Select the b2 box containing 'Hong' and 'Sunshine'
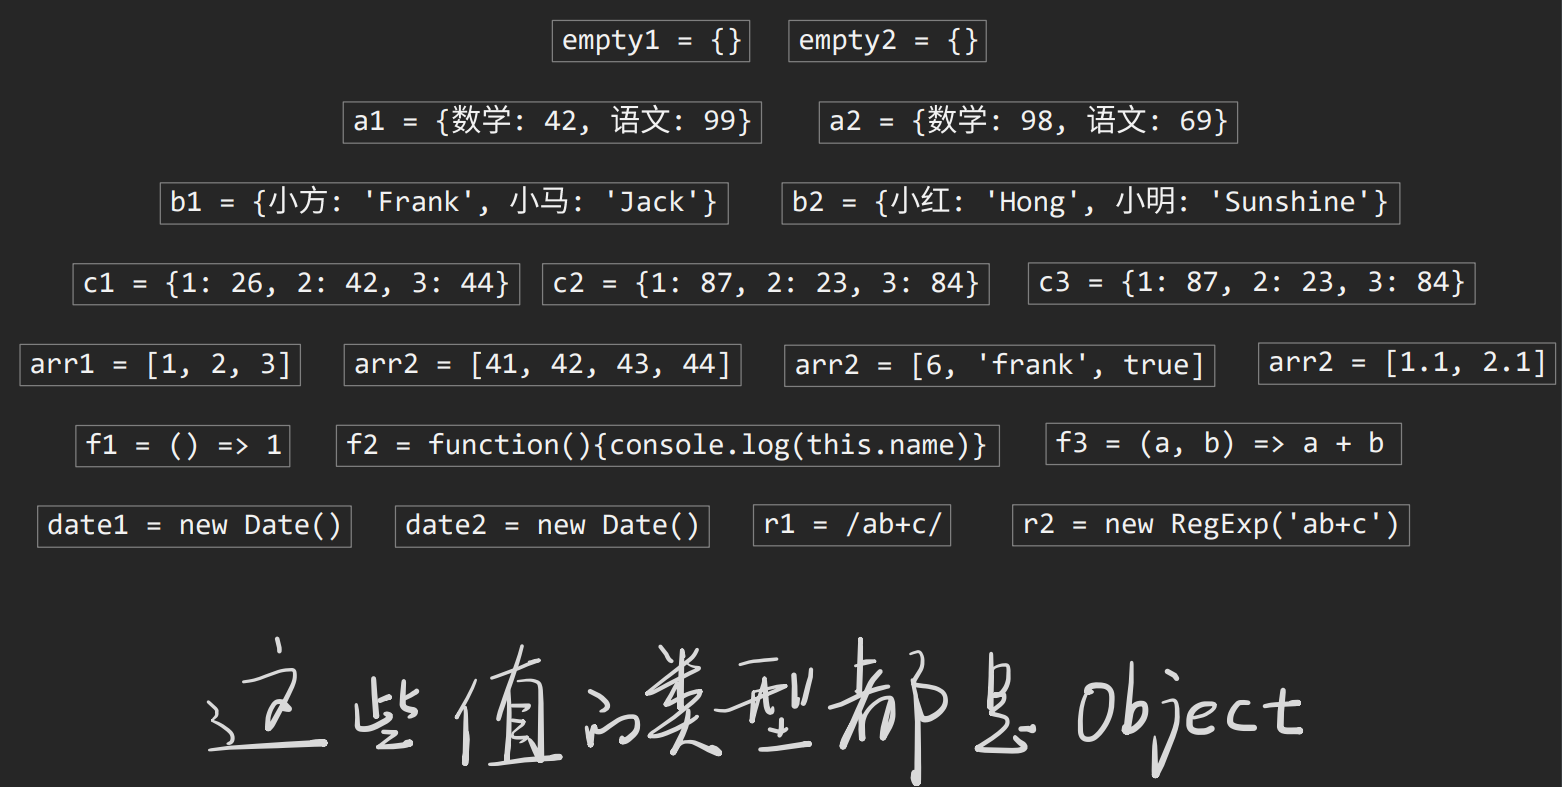The width and height of the screenshot is (1562, 787). click(1090, 203)
